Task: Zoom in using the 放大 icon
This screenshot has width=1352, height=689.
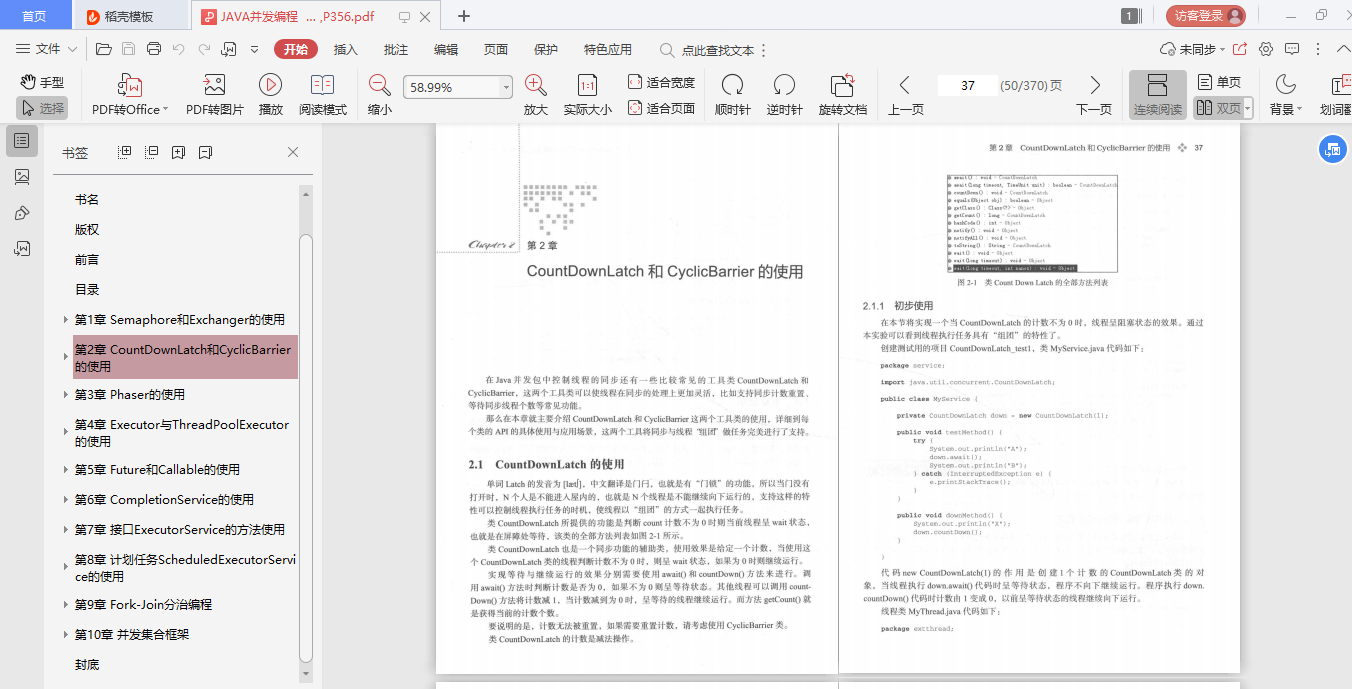Action: point(536,96)
